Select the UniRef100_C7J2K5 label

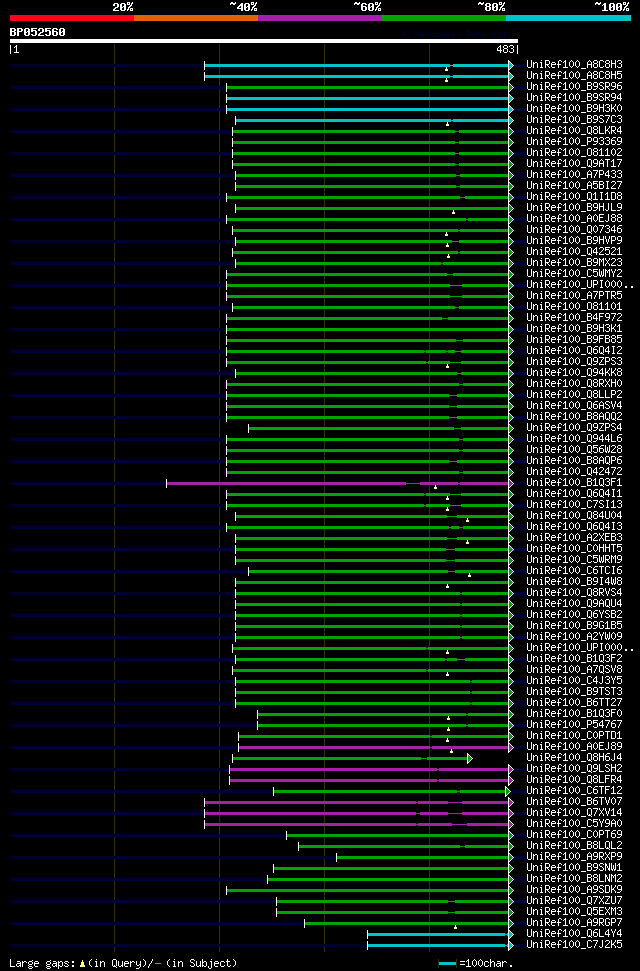click(574, 944)
